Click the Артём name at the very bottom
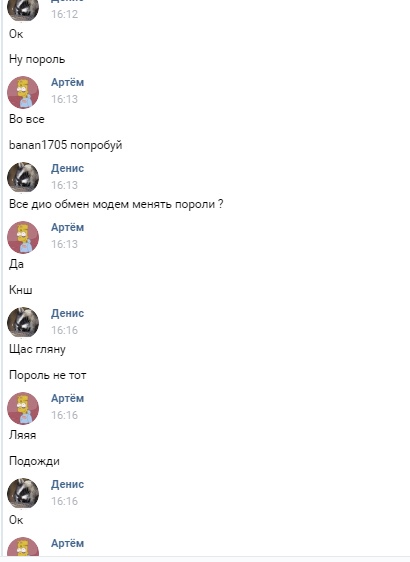The image size is (410, 562). click(x=67, y=543)
